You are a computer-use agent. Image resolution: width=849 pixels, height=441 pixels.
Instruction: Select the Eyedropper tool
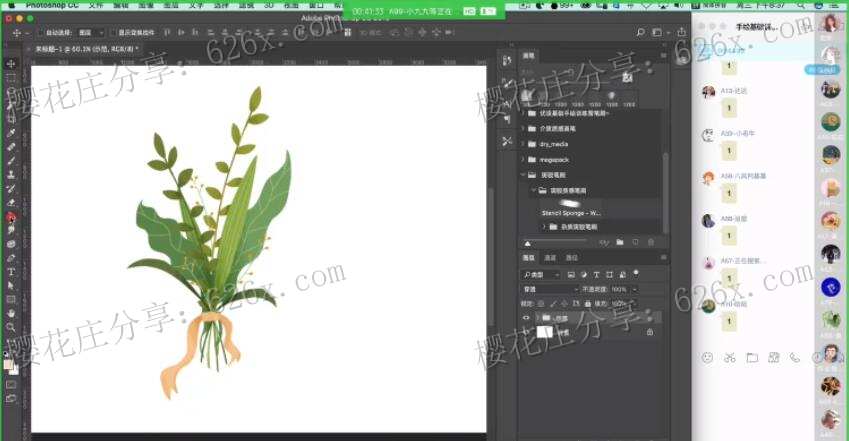[11, 133]
